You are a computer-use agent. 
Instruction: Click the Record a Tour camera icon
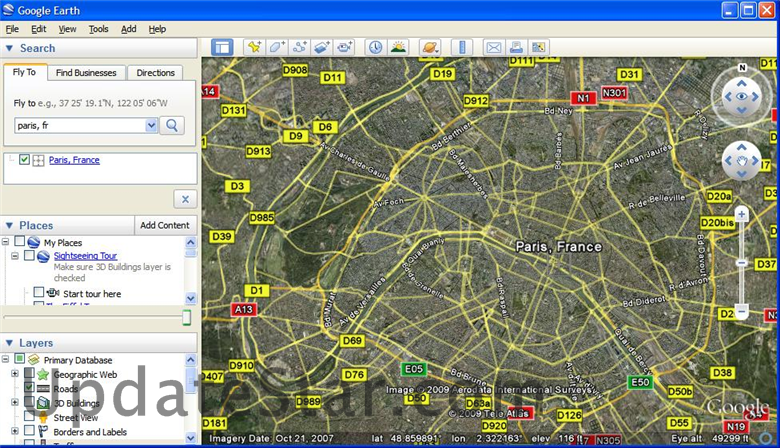coord(345,47)
